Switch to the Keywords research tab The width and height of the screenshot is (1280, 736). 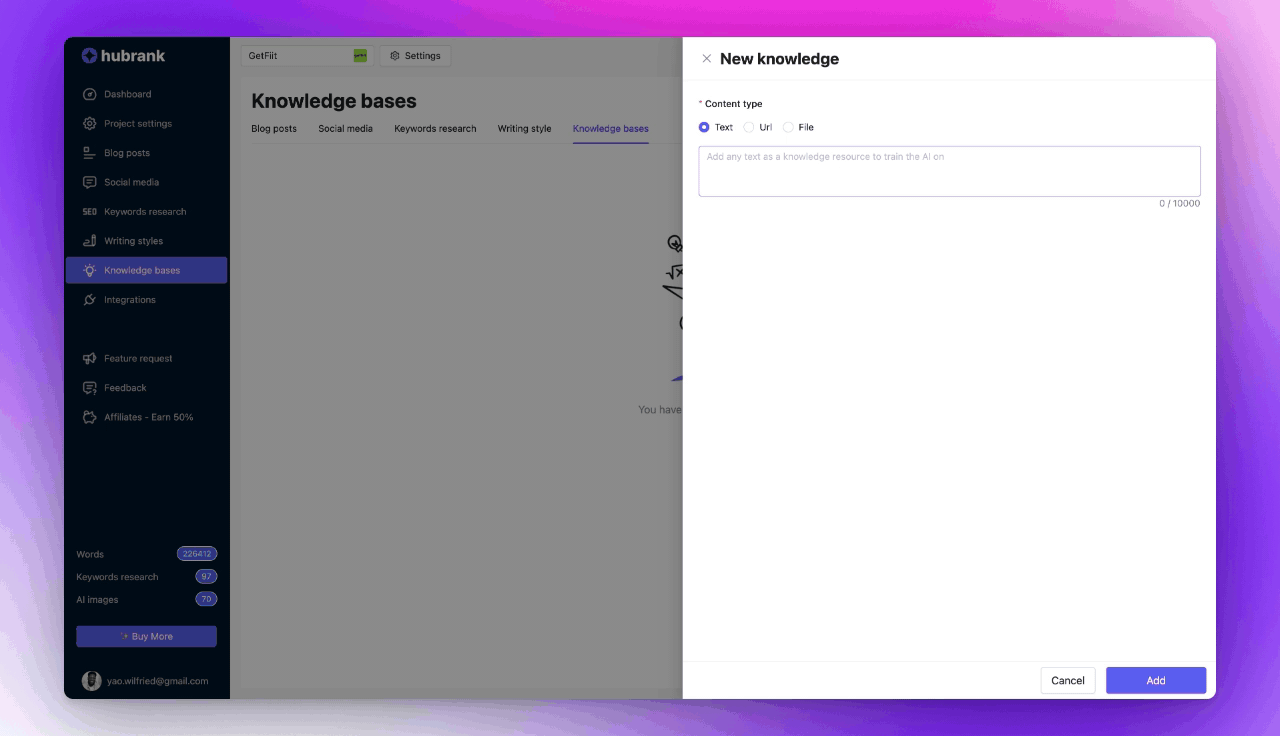[x=435, y=129]
